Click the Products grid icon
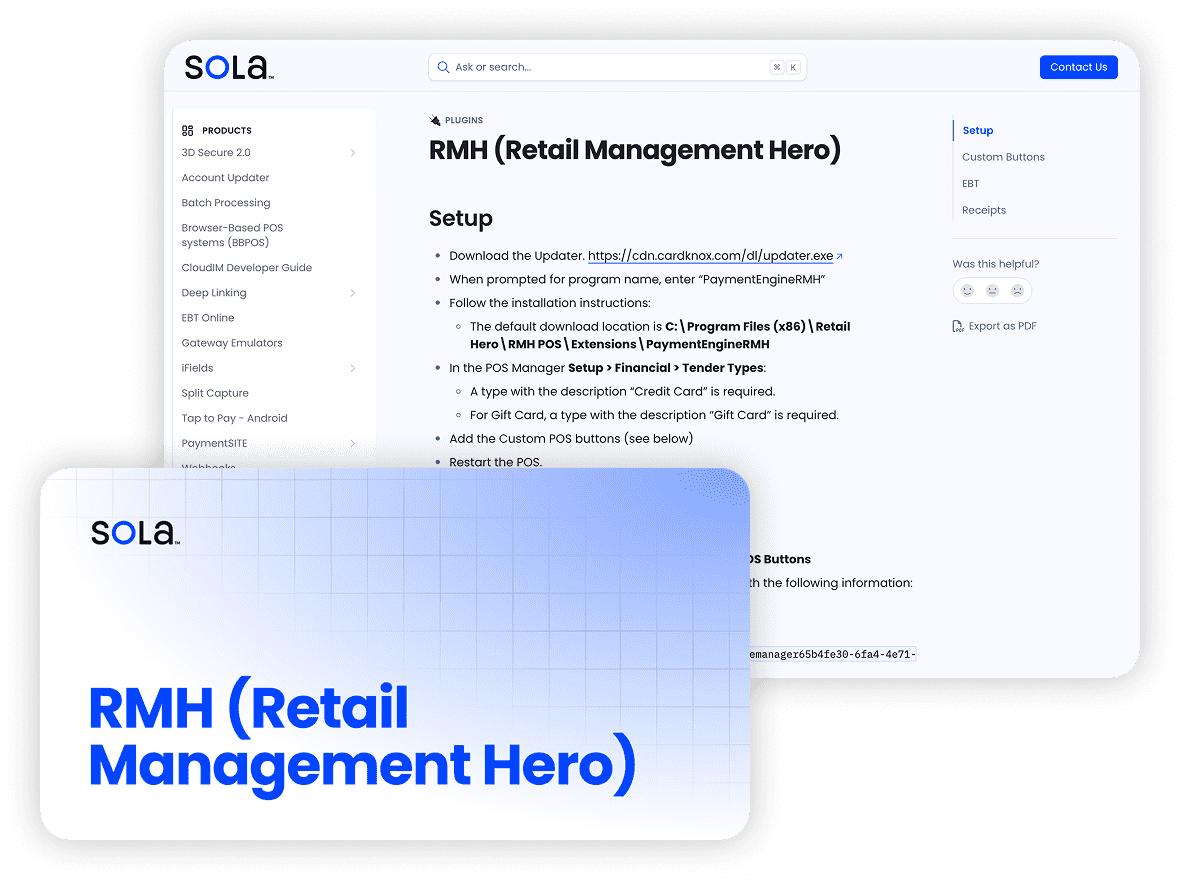 187,130
